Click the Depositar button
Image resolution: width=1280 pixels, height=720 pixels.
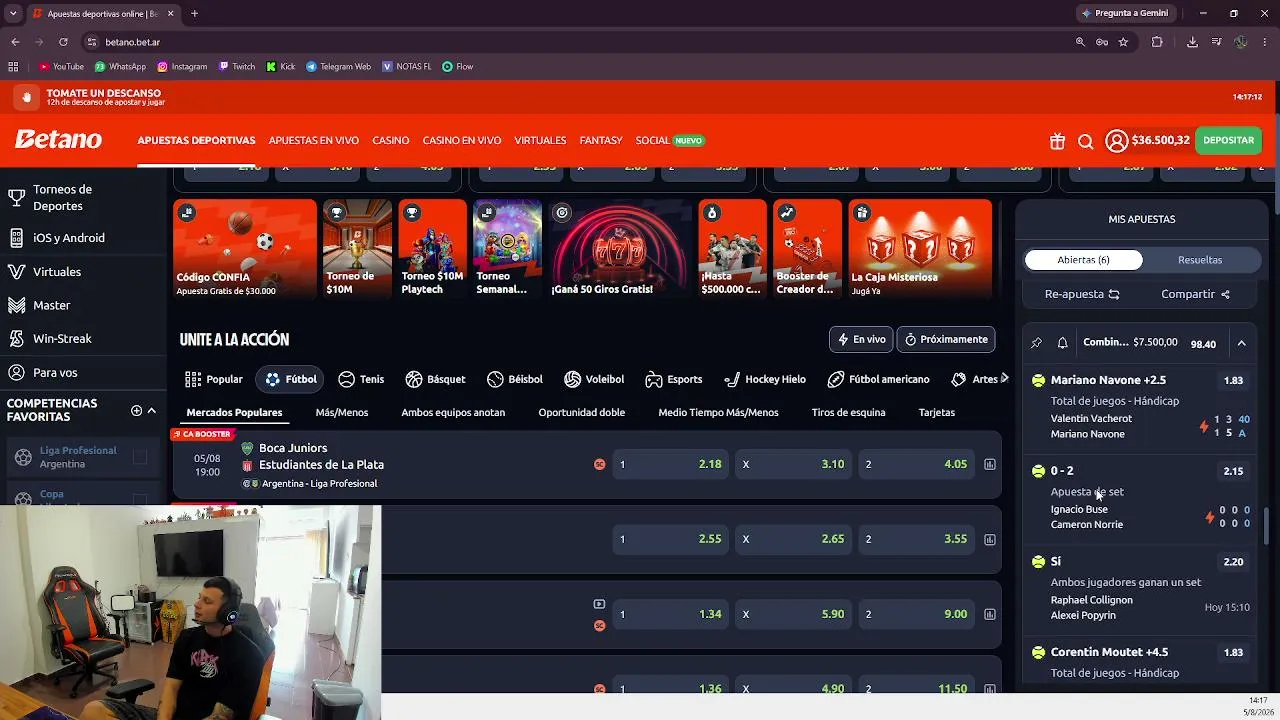(1228, 141)
